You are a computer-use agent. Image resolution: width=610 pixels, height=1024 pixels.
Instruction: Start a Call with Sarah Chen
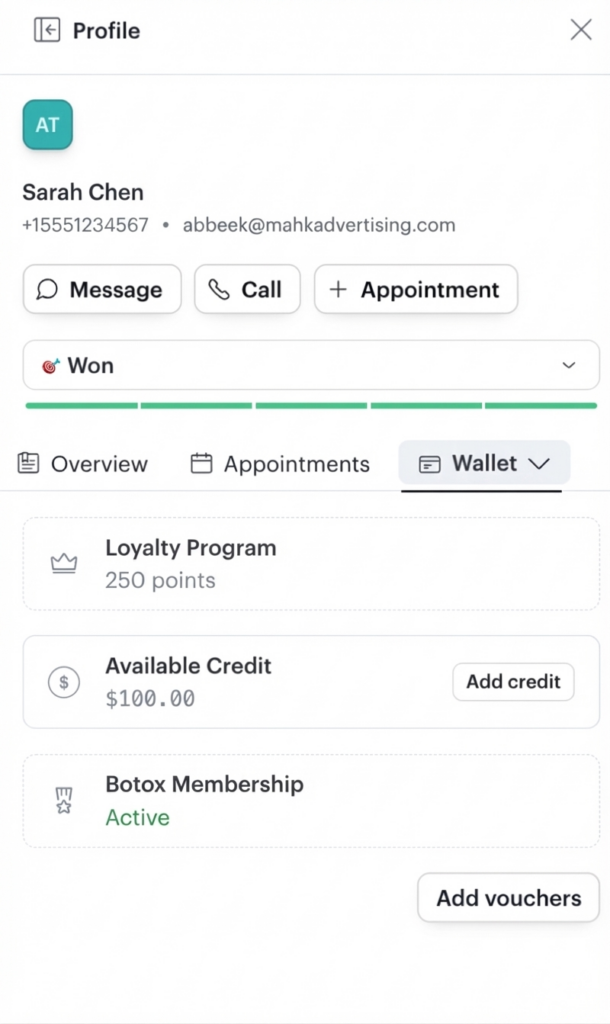pyautogui.click(x=246, y=290)
